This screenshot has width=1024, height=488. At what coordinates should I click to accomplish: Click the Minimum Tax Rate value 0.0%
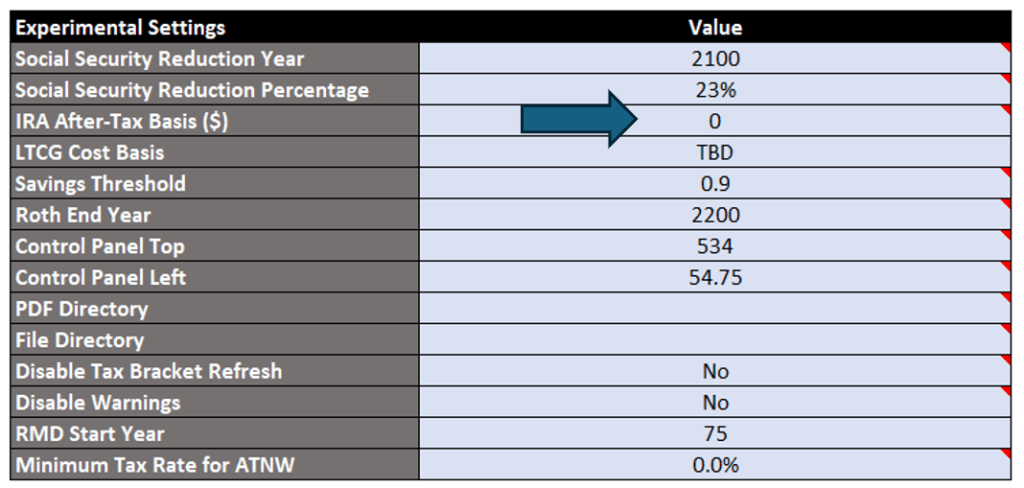(x=715, y=465)
